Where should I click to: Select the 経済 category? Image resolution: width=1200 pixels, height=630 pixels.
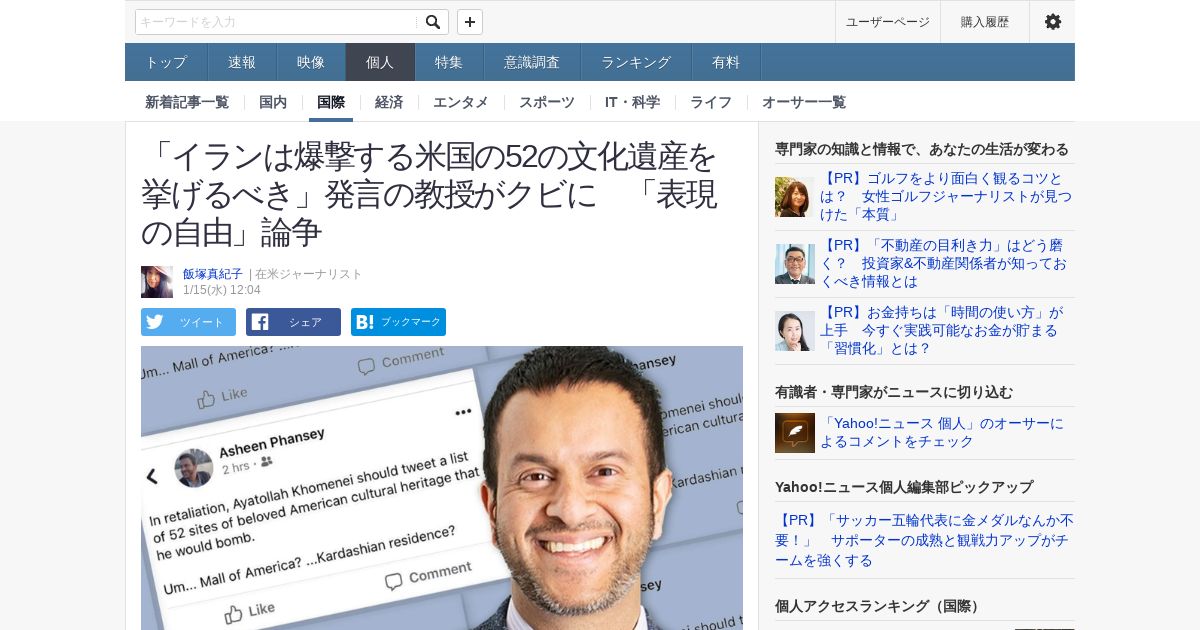point(389,102)
